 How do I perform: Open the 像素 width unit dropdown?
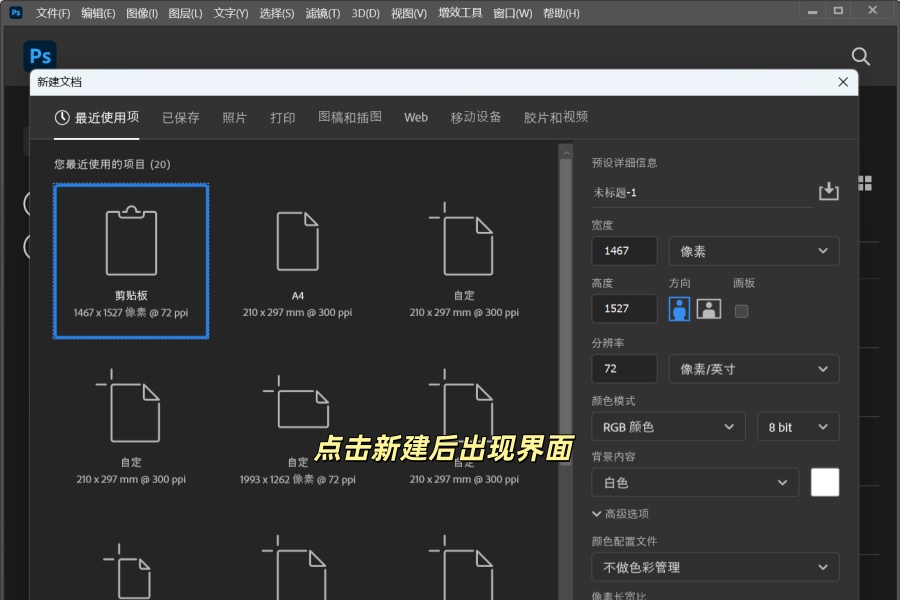pos(754,251)
